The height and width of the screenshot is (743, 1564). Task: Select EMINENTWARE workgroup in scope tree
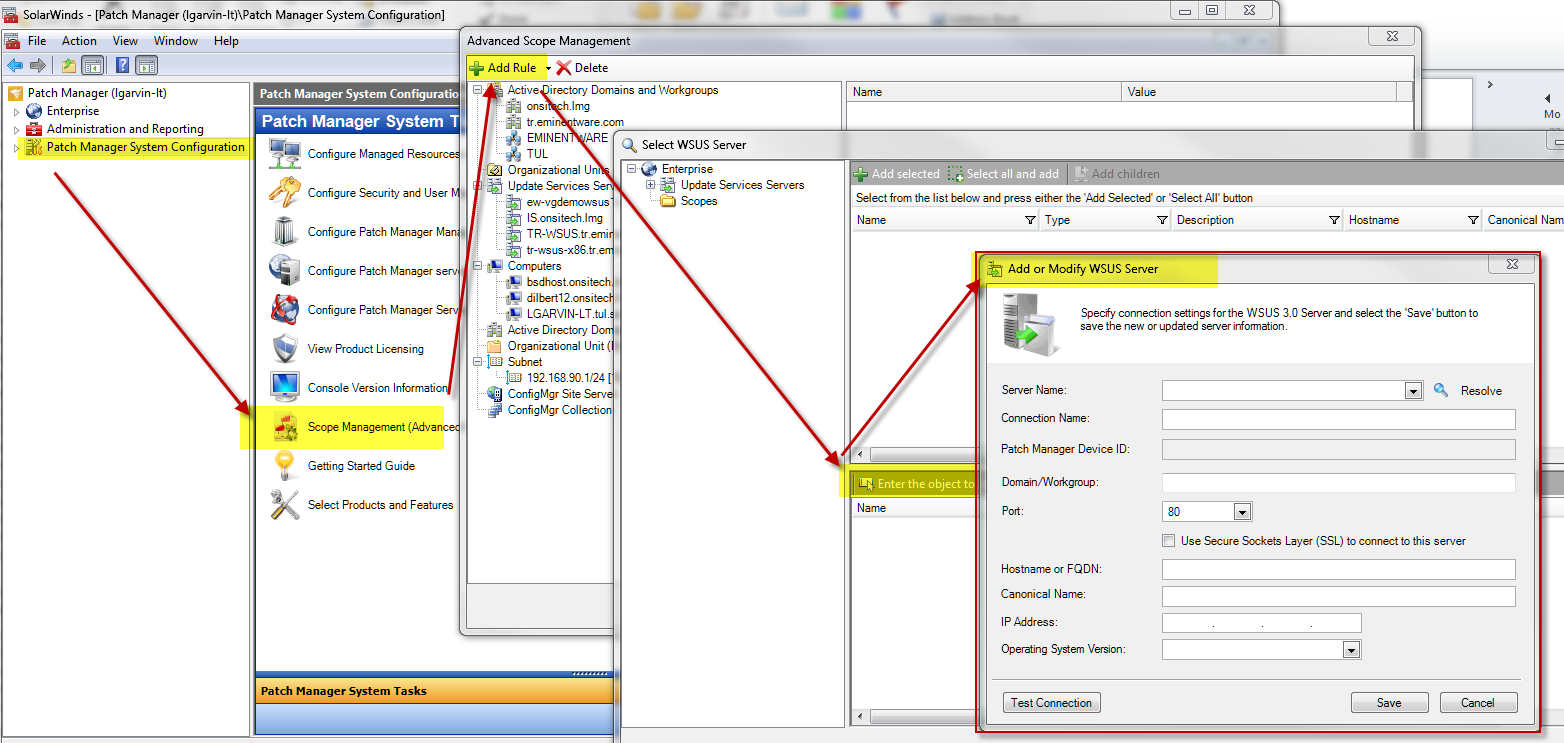coord(556,138)
